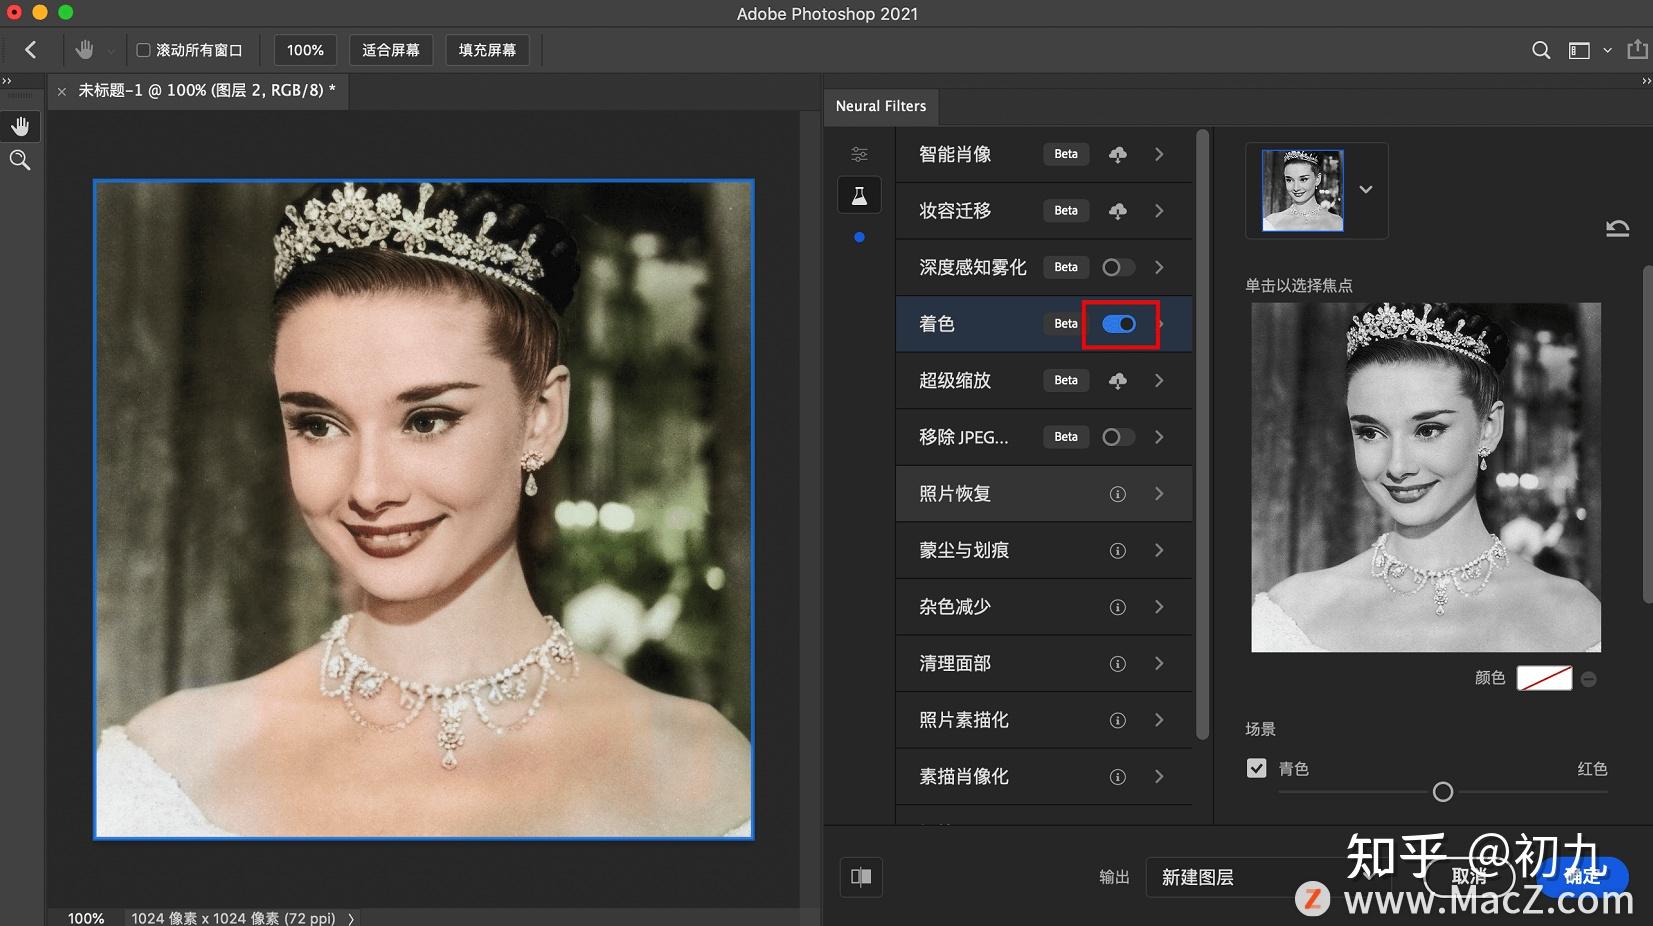This screenshot has height=926, width=1653.
Task: Collapse right panels double-arrow icon
Action: pos(1646,81)
